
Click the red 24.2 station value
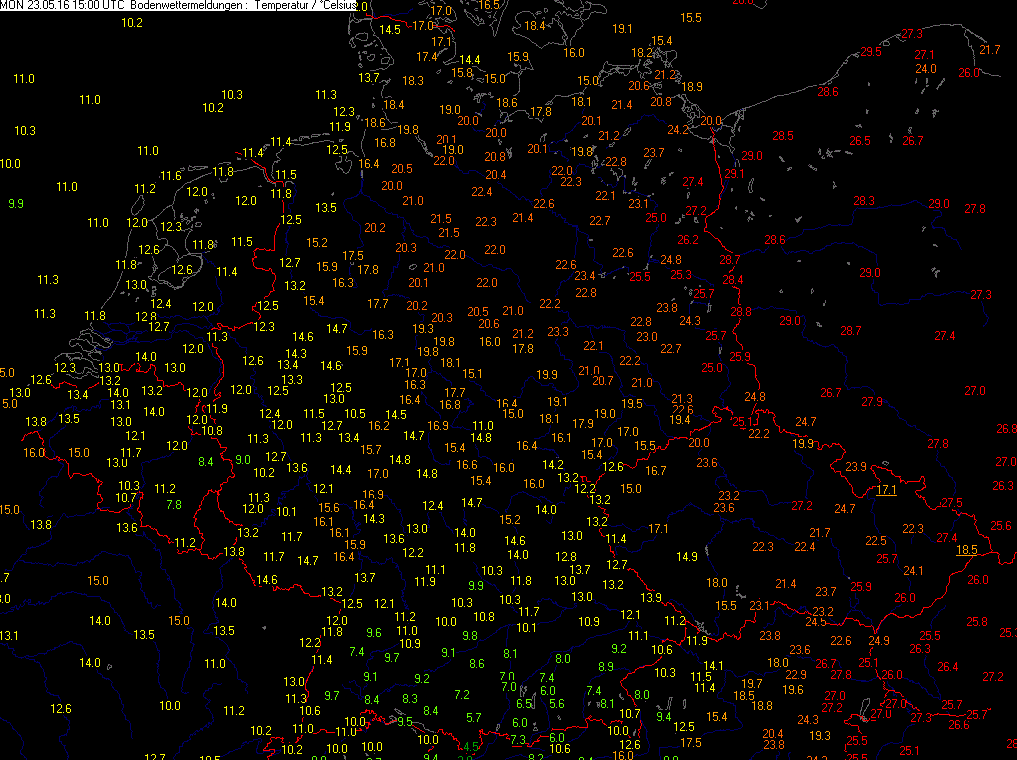point(677,130)
